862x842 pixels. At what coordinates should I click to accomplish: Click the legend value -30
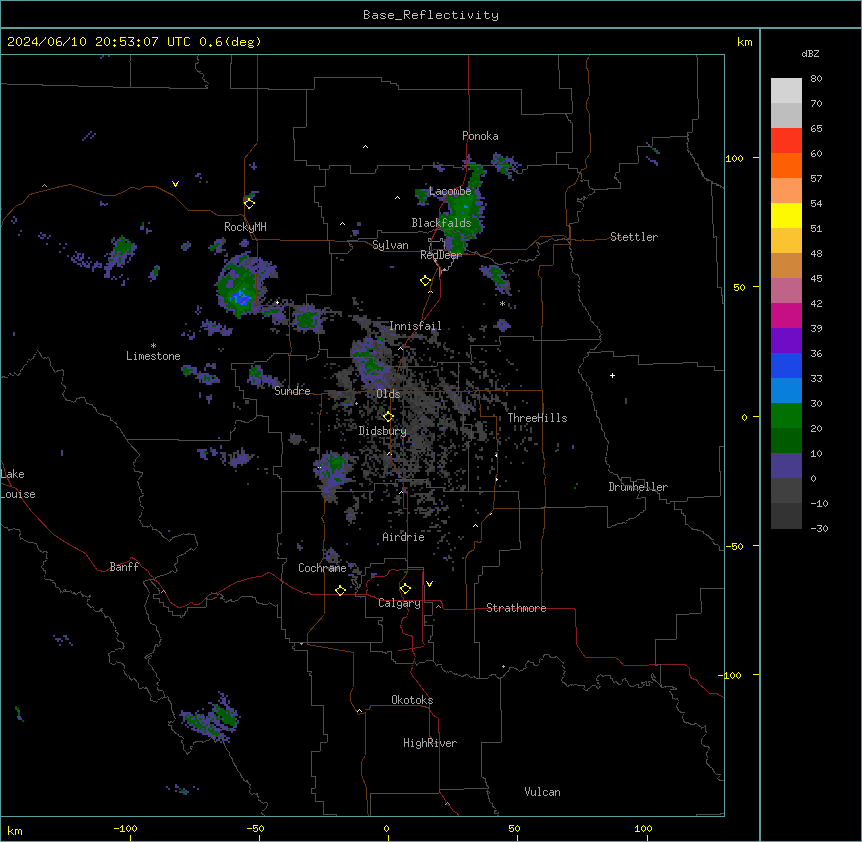(819, 528)
